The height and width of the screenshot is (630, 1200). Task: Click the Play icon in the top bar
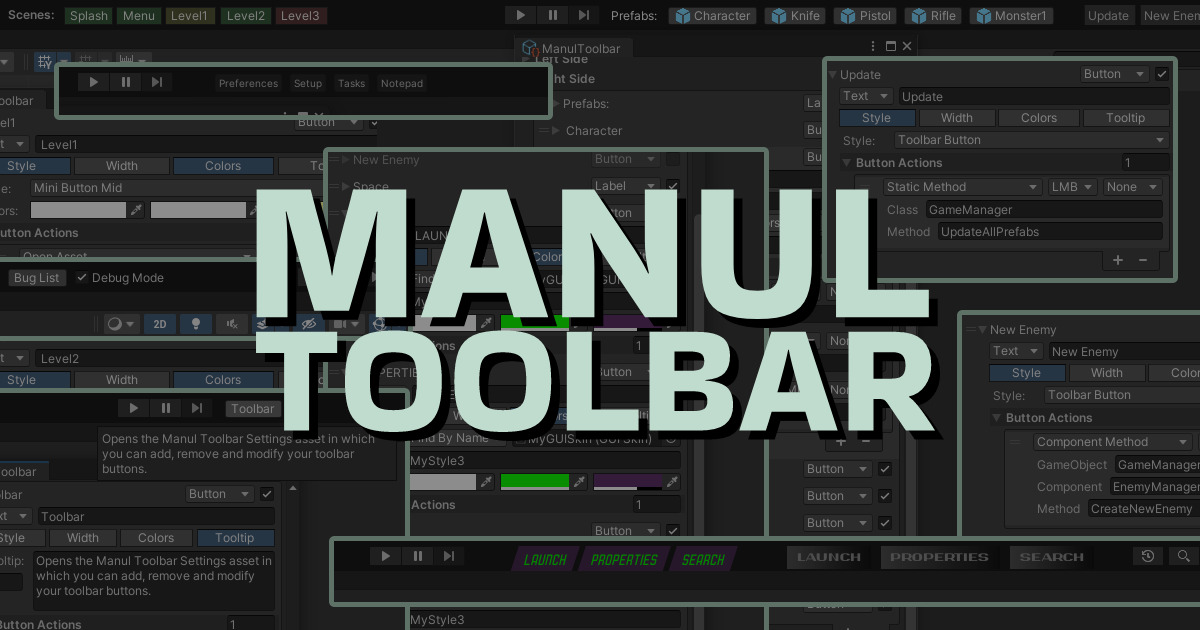coord(521,15)
